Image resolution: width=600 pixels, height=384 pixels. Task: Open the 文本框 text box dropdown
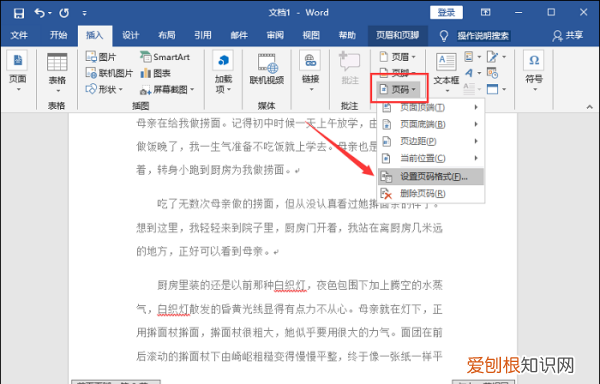[x=446, y=73]
